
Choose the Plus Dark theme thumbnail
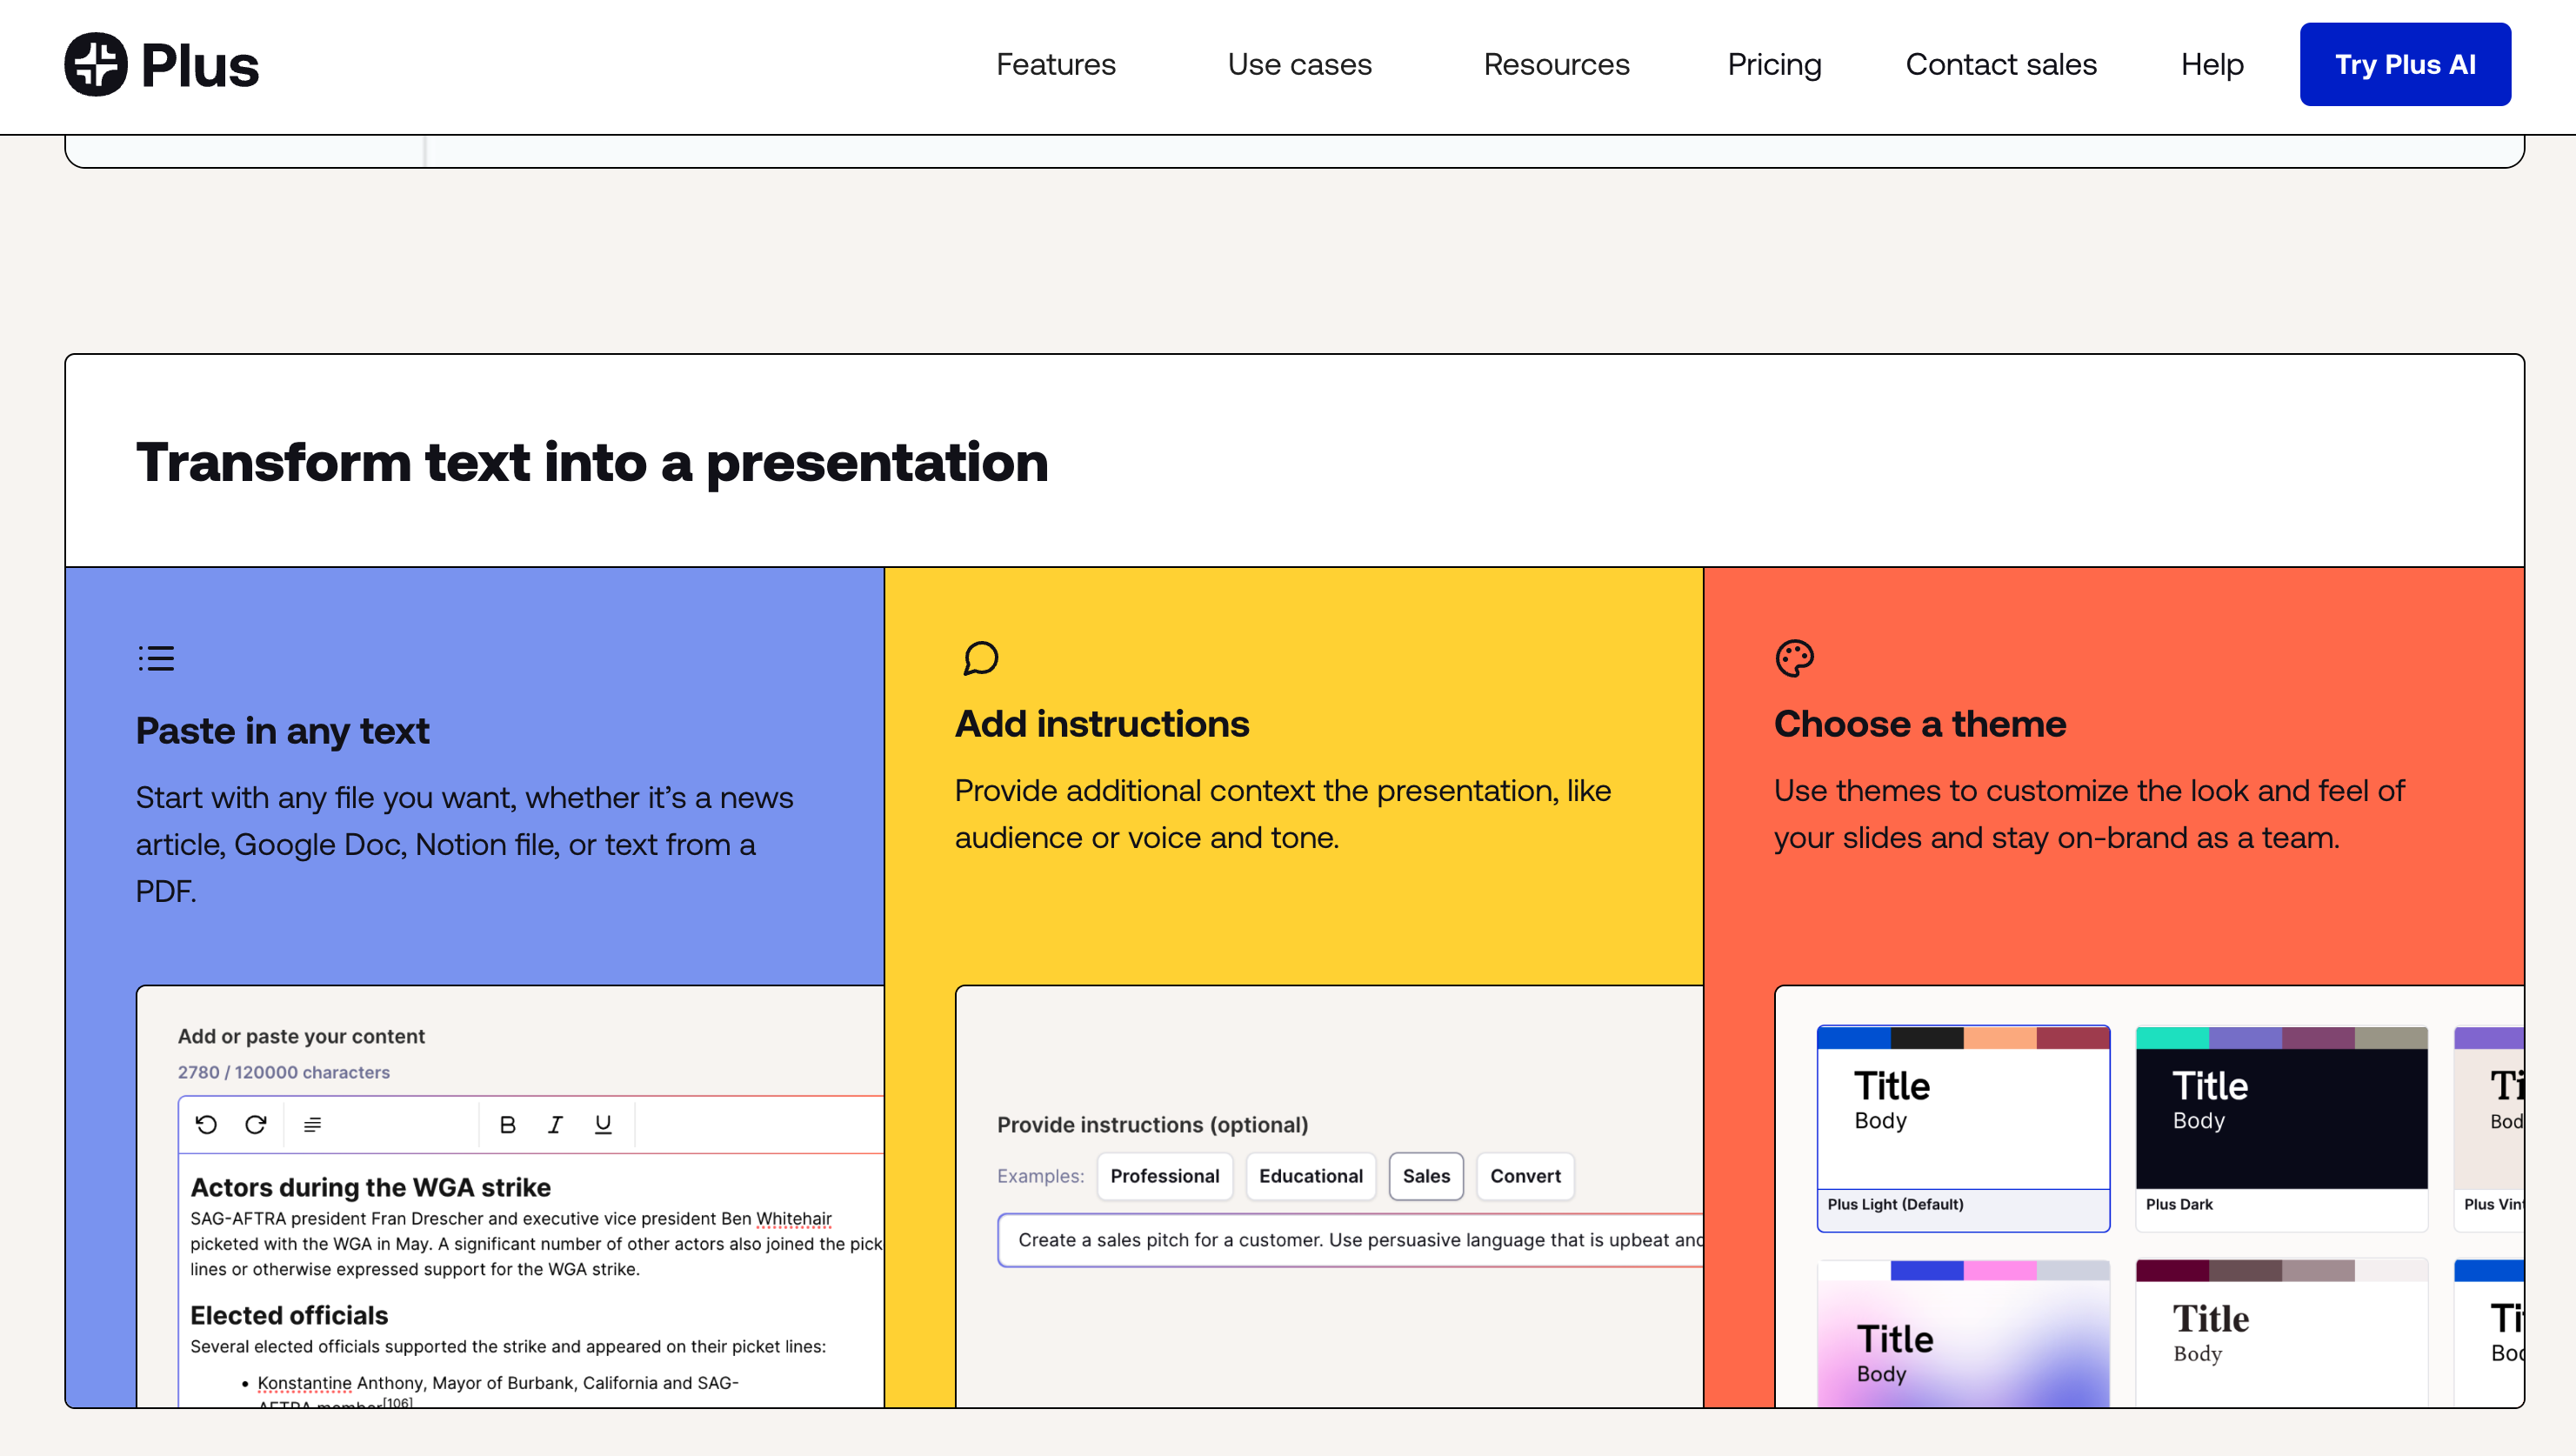[2281, 1127]
